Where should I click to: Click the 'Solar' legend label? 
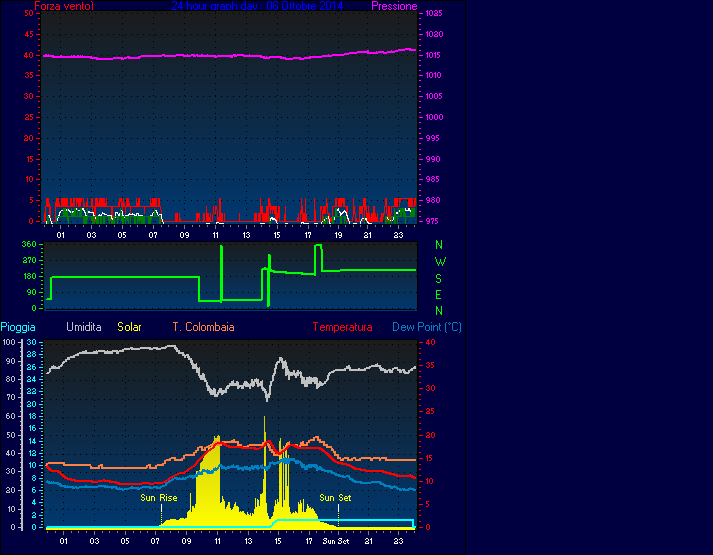click(129, 327)
